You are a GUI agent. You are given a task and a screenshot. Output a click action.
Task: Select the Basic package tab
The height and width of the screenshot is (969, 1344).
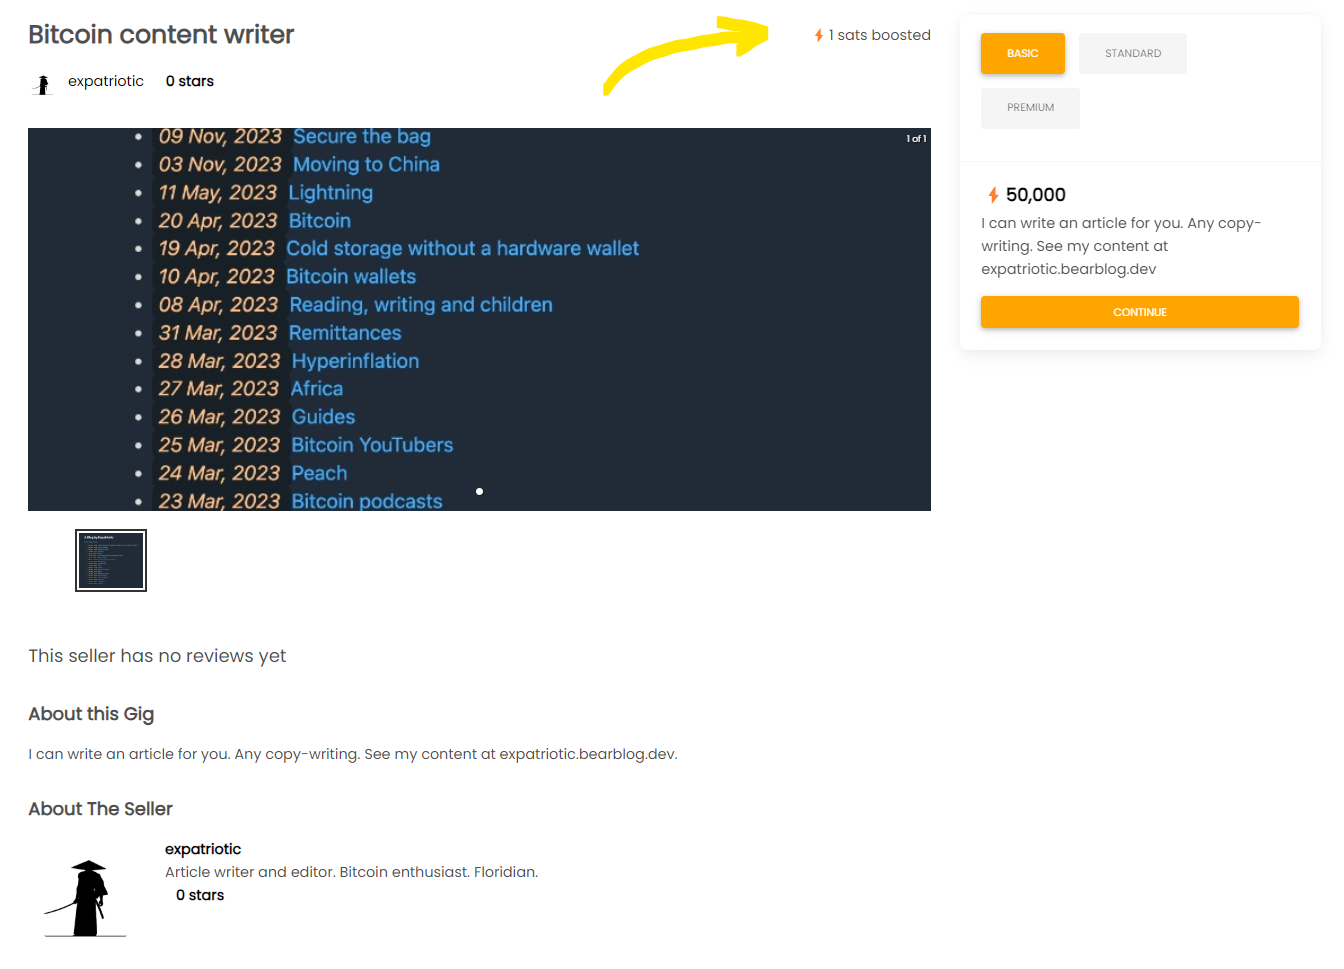[1022, 54]
